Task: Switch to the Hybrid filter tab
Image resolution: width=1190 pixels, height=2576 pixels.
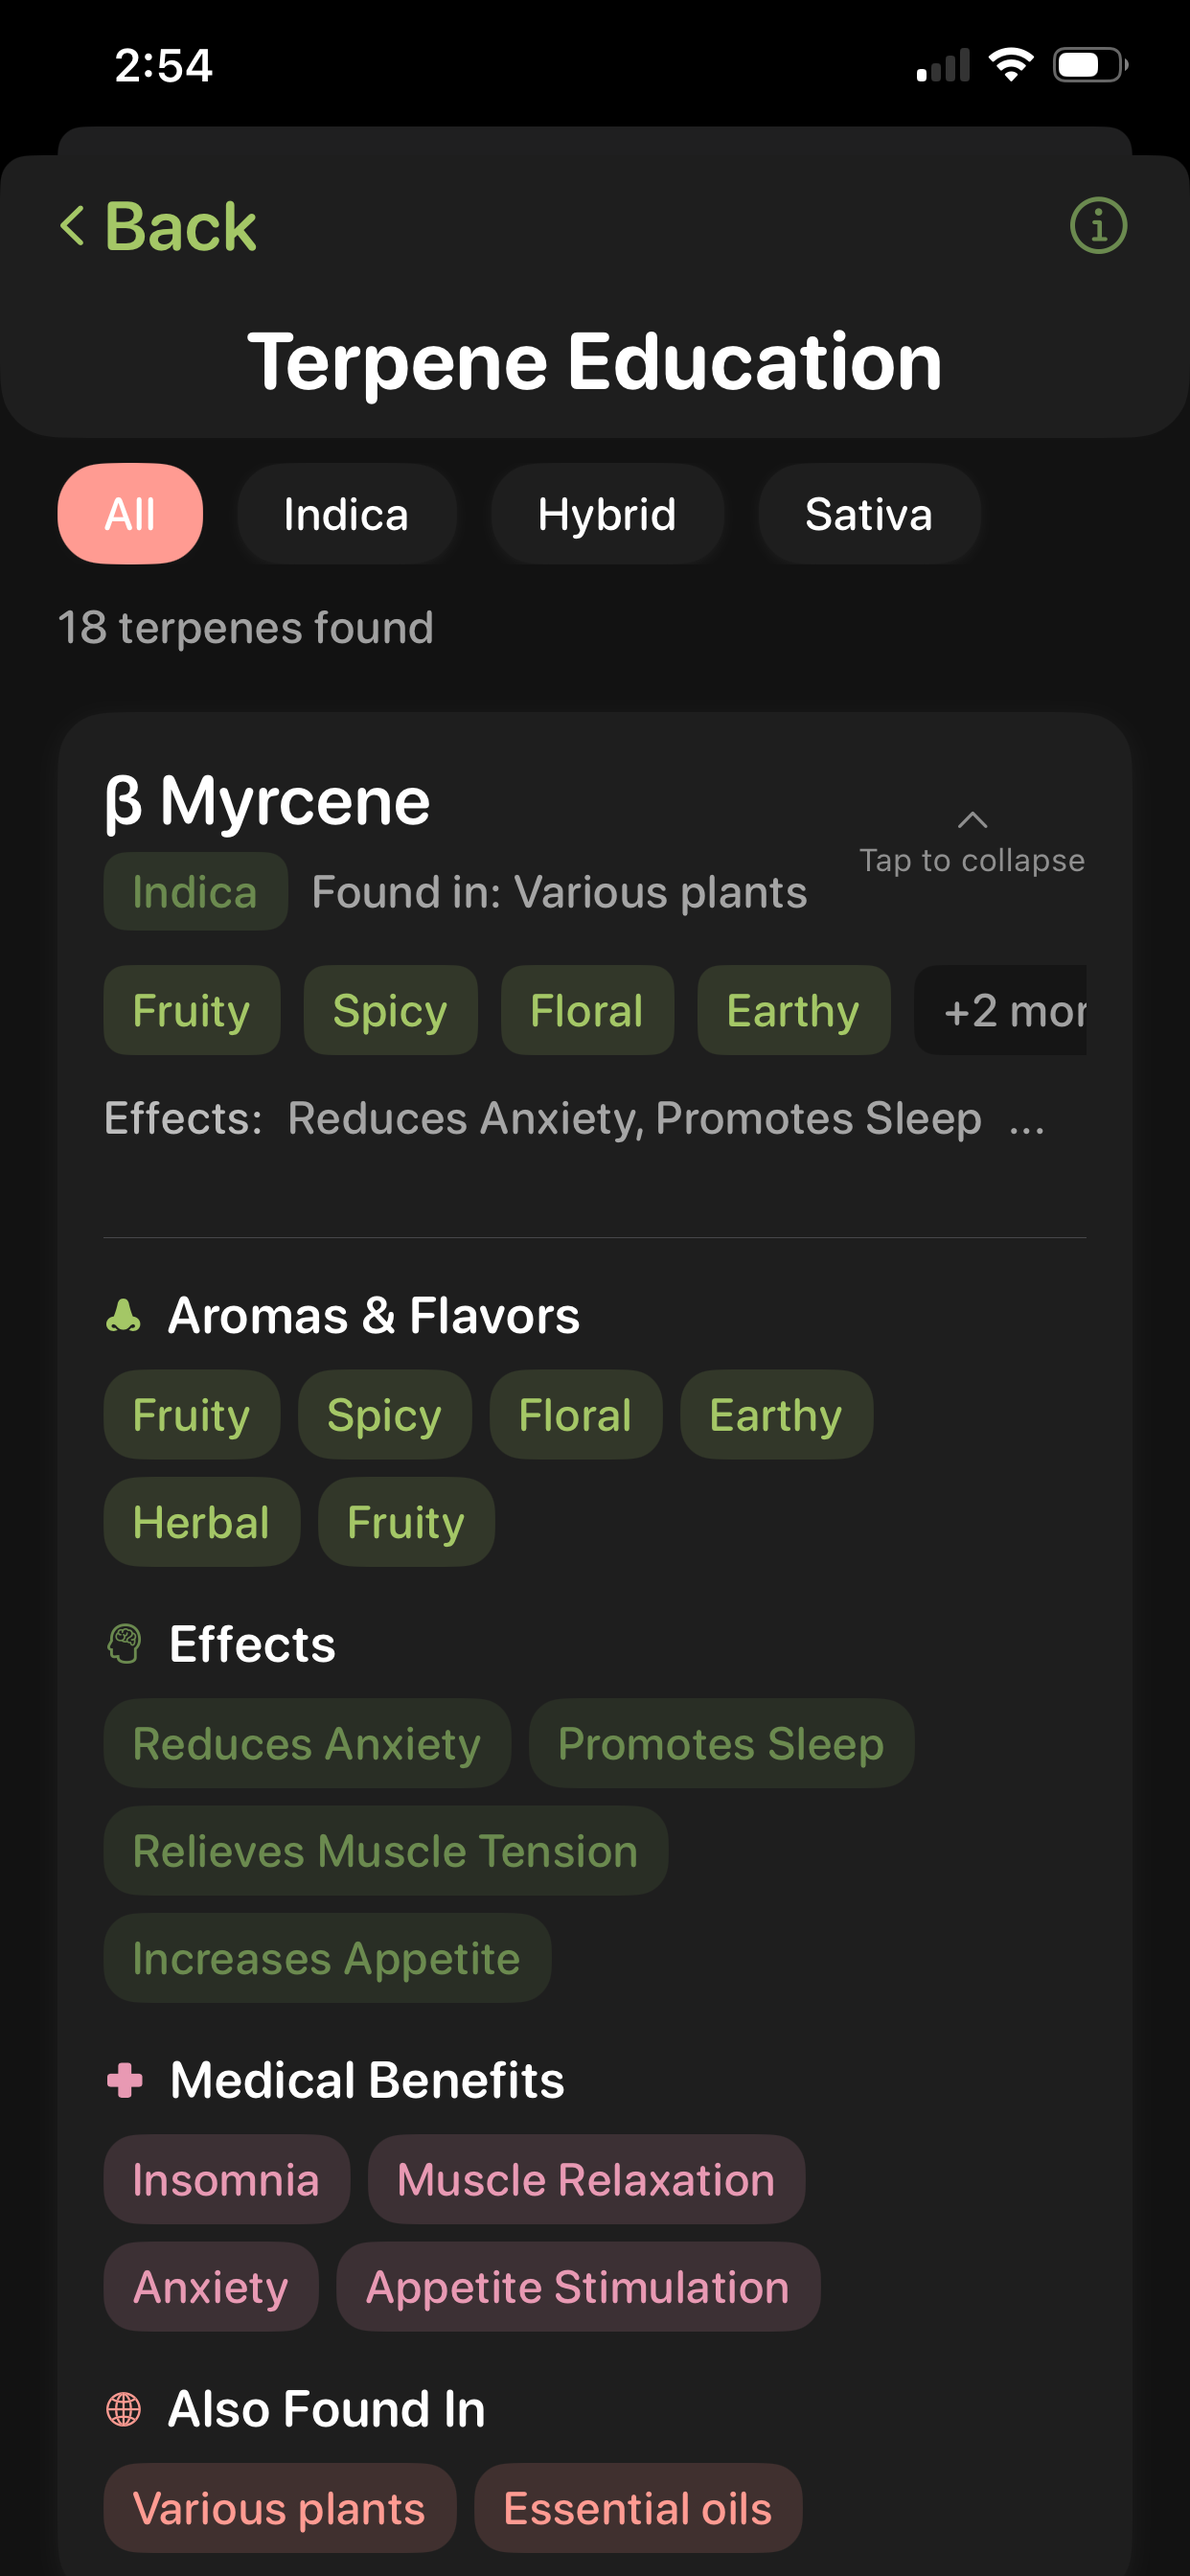Action: click(x=606, y=514)
